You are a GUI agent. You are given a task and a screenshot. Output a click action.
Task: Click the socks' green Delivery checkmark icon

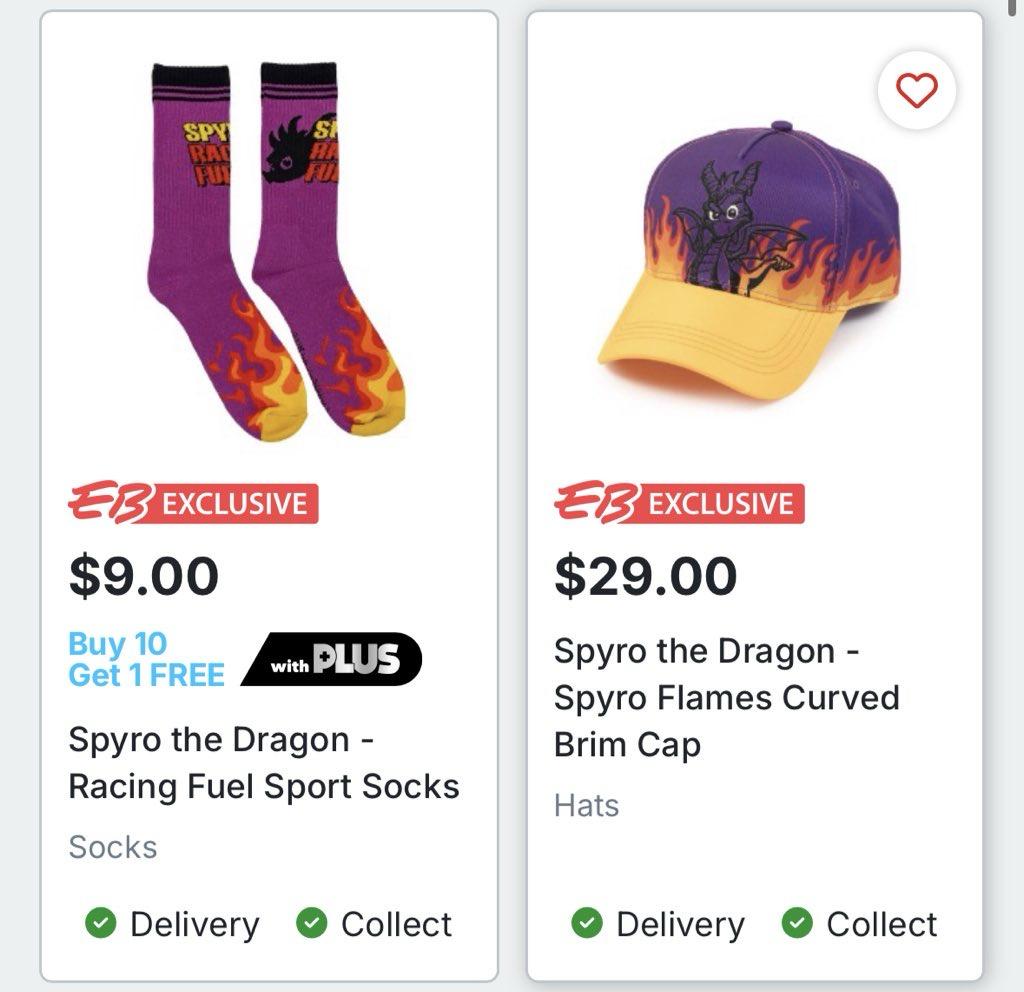tap(100, 924)
